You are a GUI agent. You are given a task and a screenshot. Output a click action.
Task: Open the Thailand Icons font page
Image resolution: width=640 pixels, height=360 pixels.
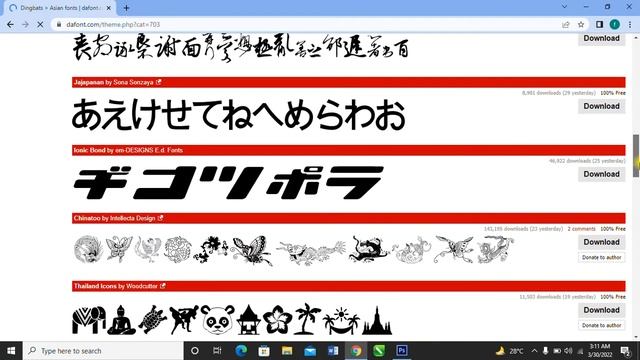pos(95,286)
